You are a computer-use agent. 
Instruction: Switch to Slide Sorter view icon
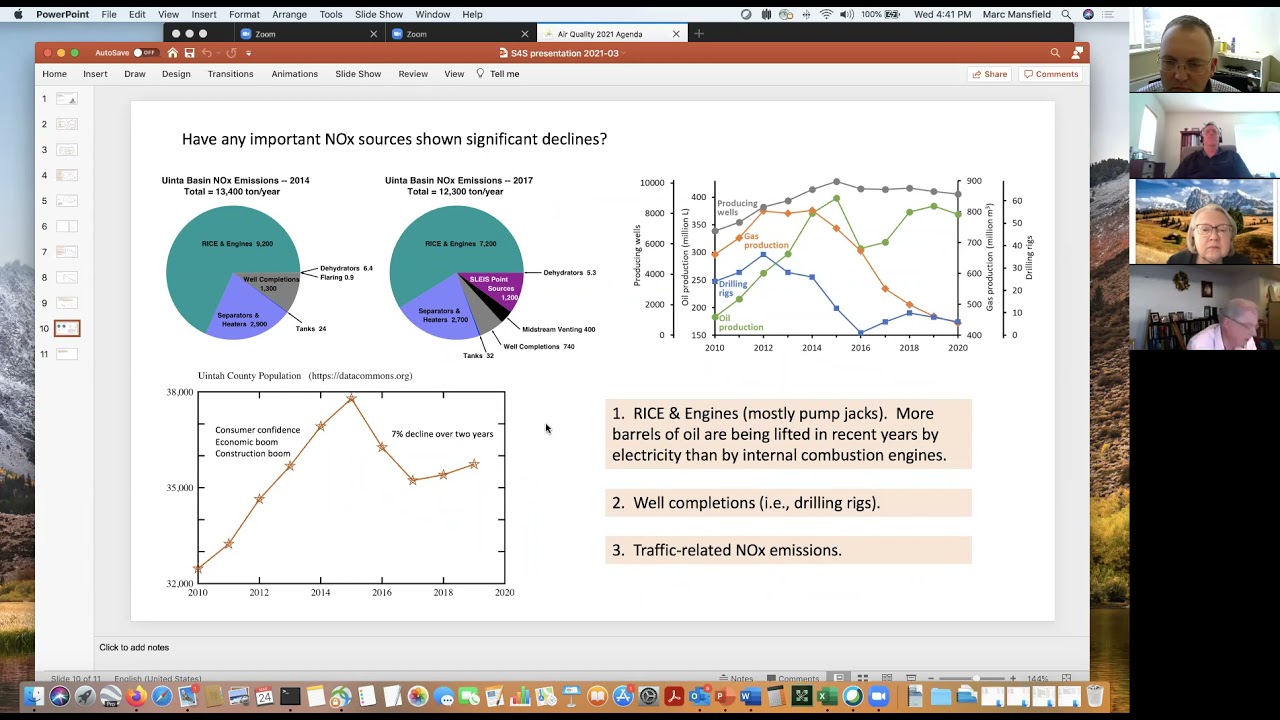pos(862,679)
